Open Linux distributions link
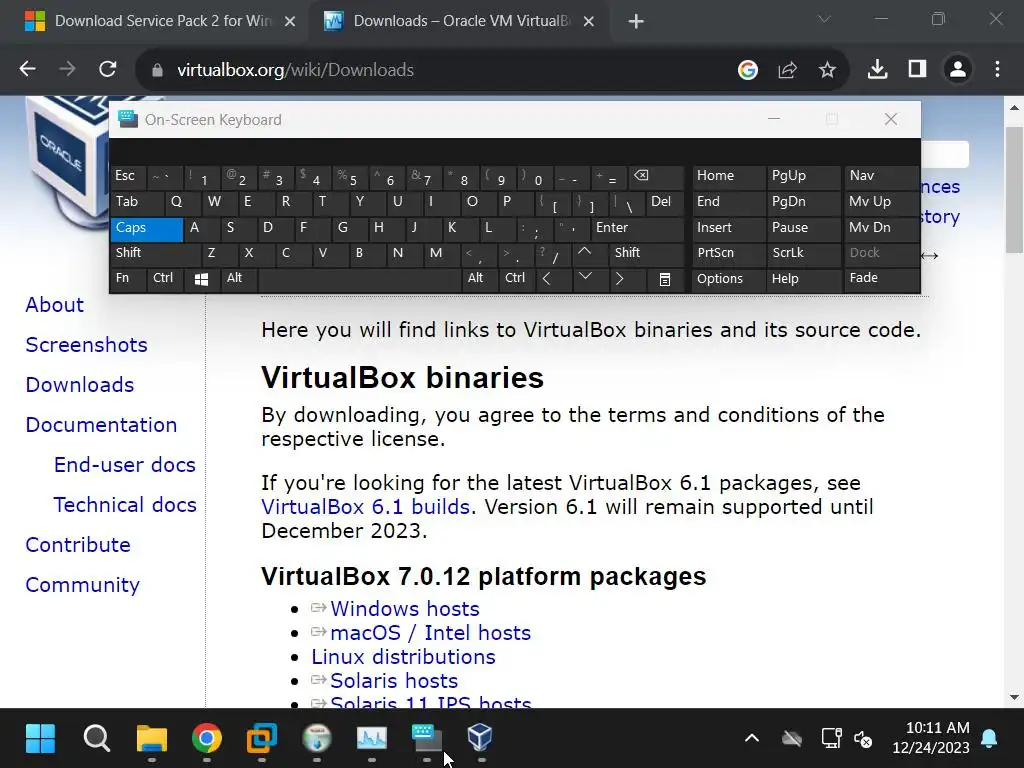The image size is (1024, 768). [403, 657]
